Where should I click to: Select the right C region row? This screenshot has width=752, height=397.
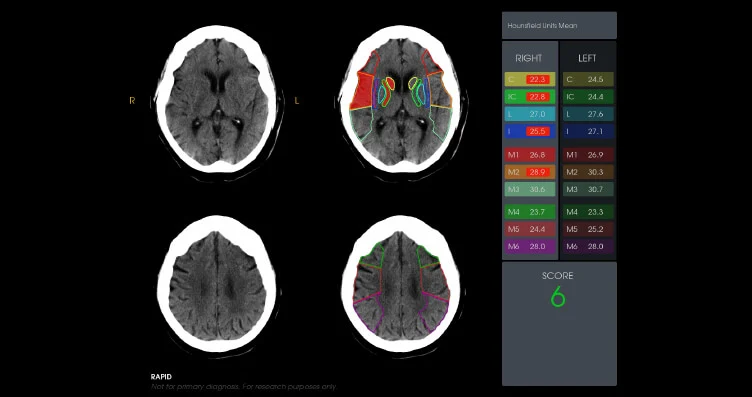[x=530, y=79]
